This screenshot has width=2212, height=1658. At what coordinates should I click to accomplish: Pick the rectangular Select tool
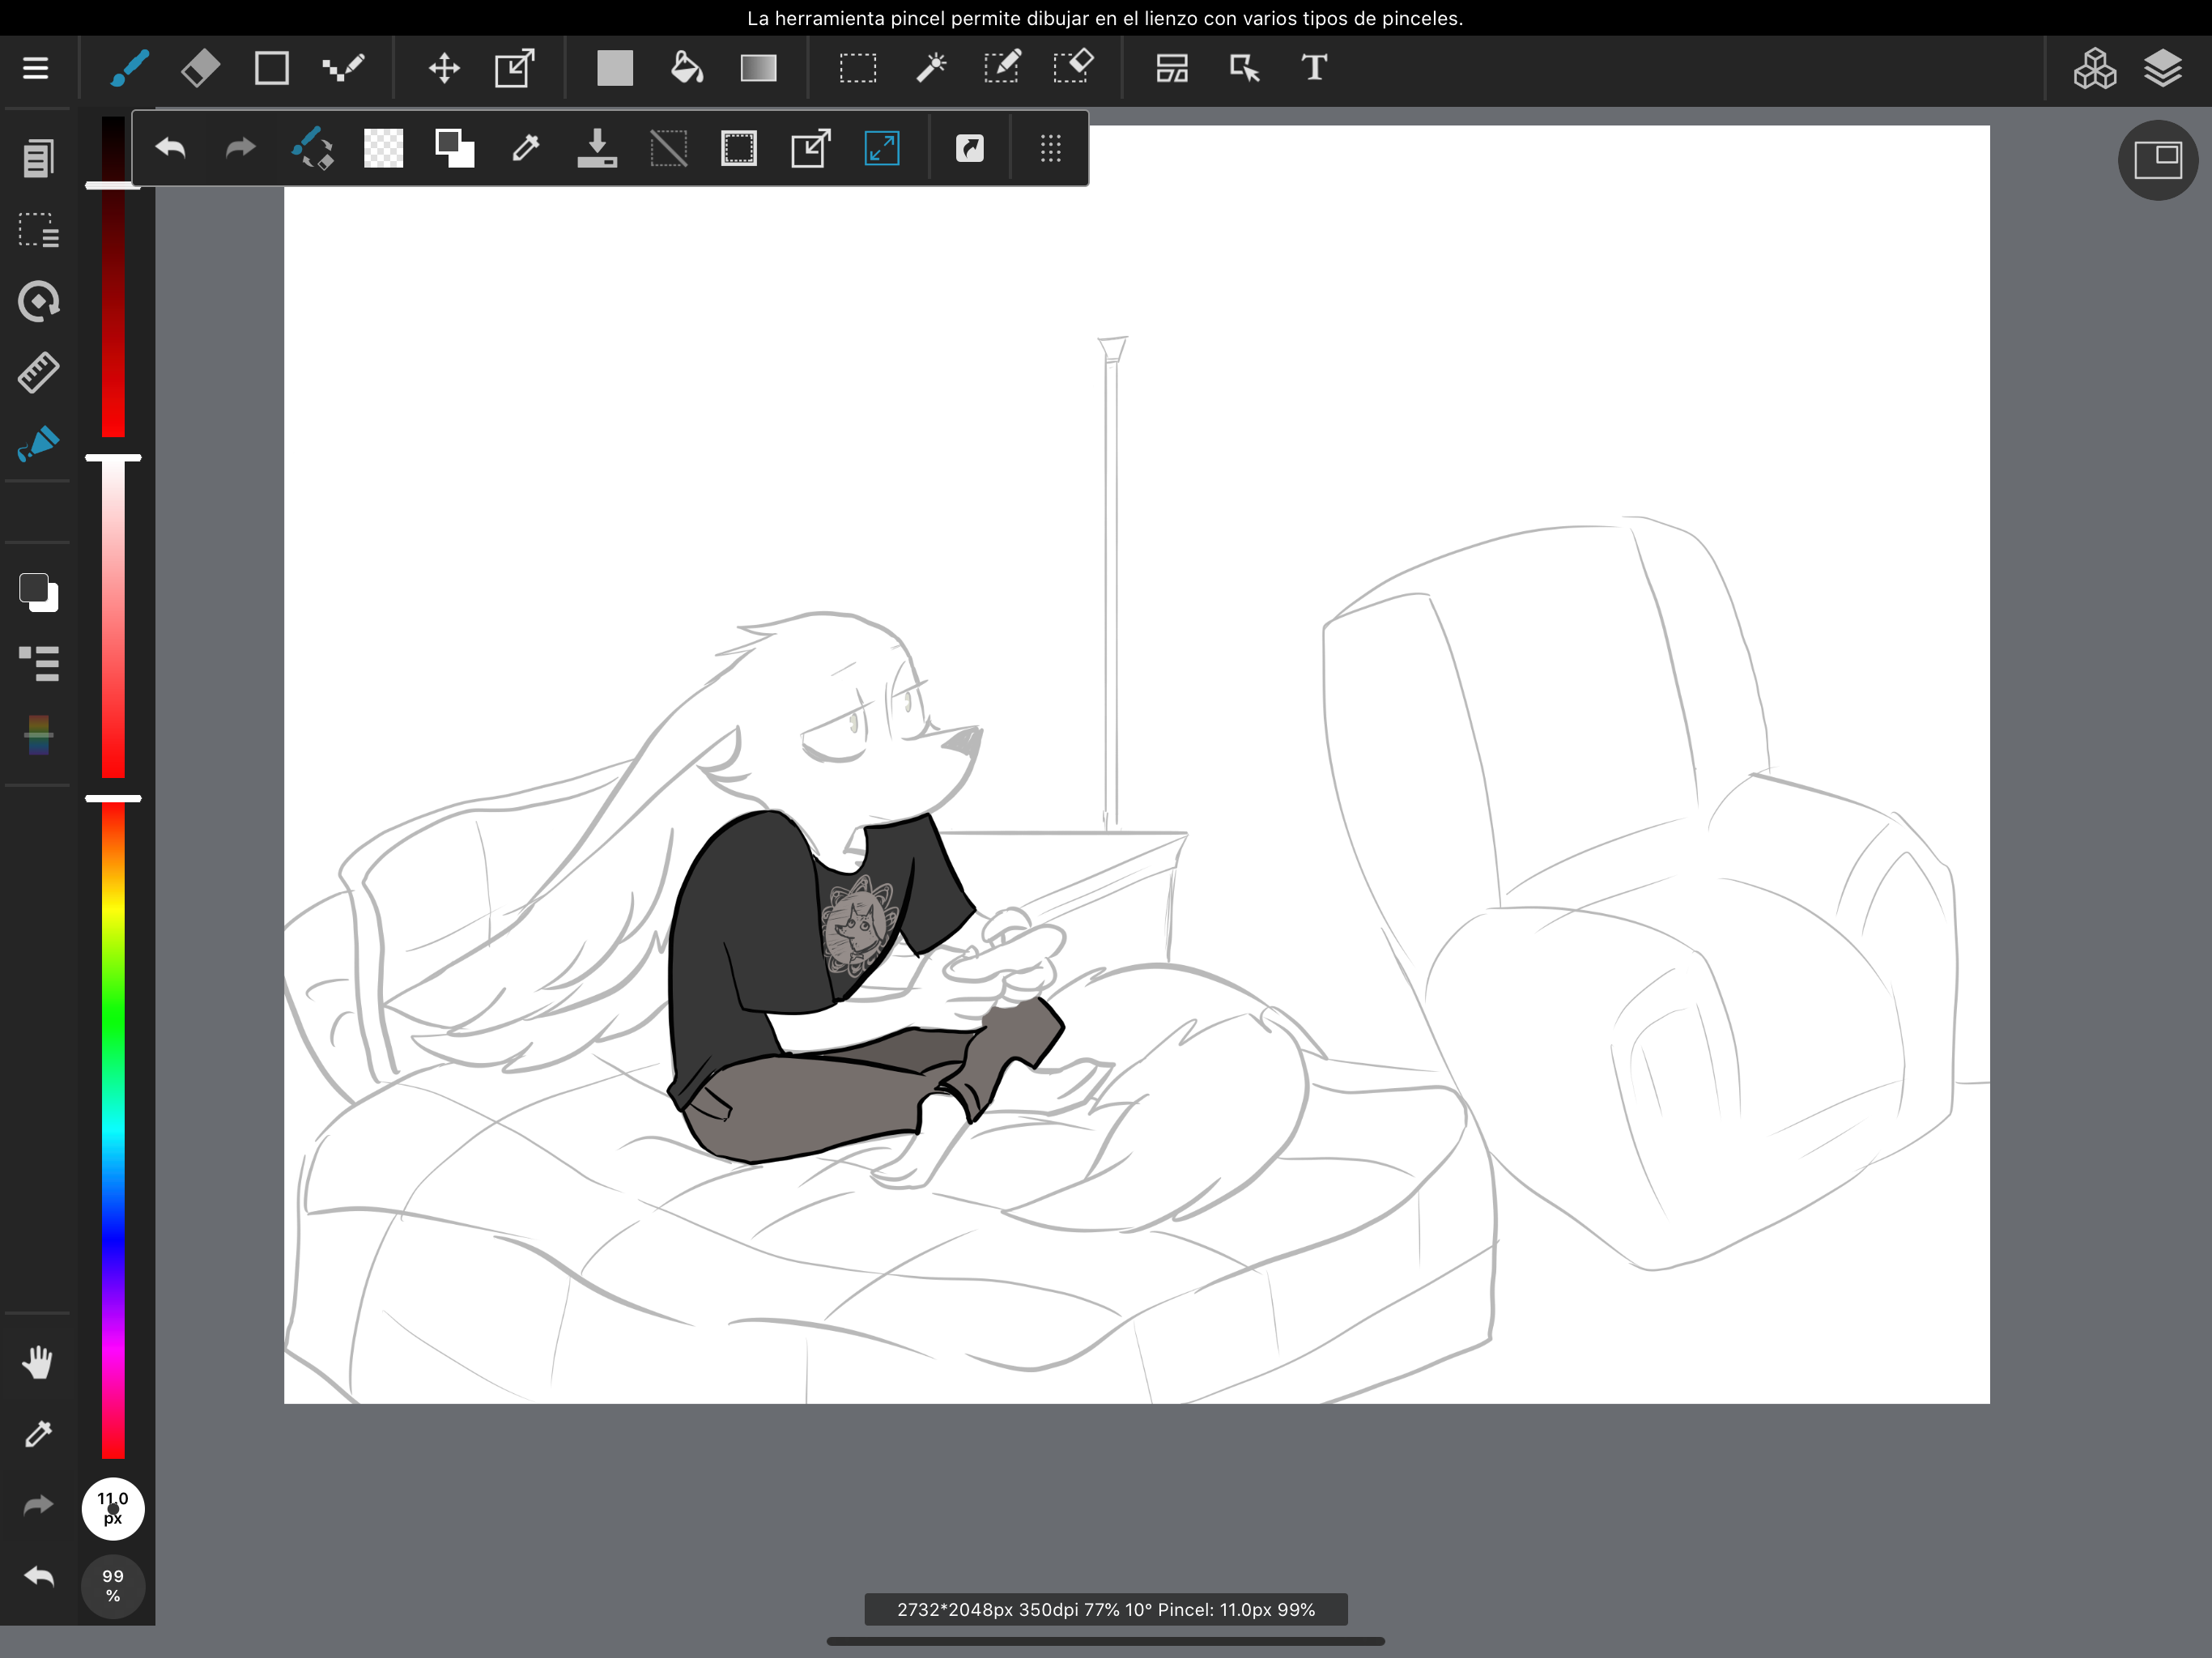click(x=857, y=68)
